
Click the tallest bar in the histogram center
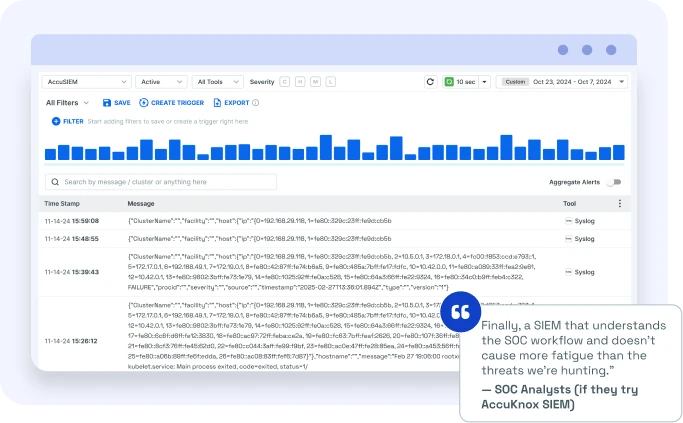[x=326, y=147]
